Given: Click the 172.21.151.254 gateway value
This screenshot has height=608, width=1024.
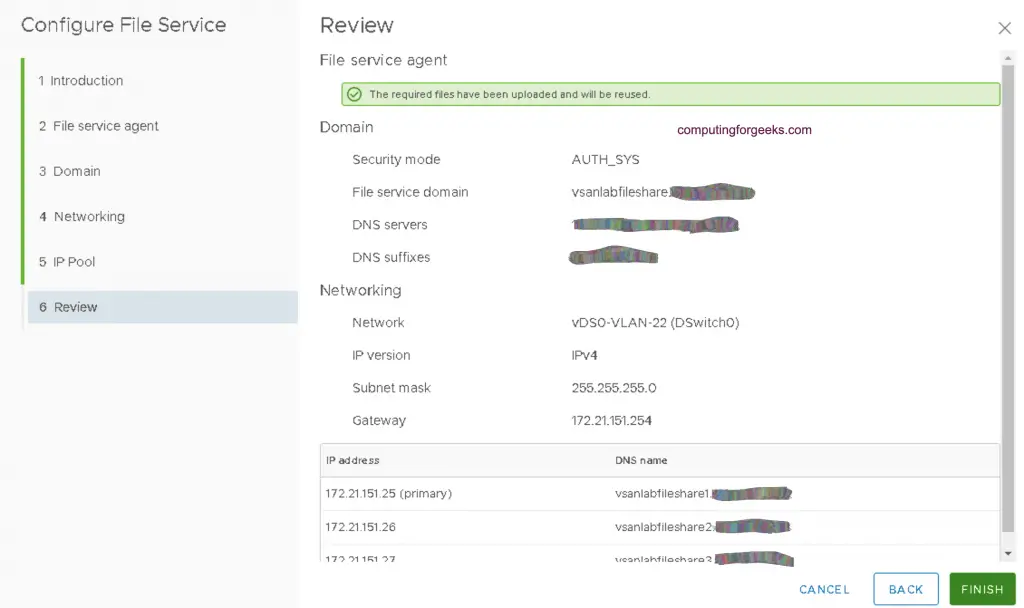Looking at the screenshot, I should pos(611,421).
